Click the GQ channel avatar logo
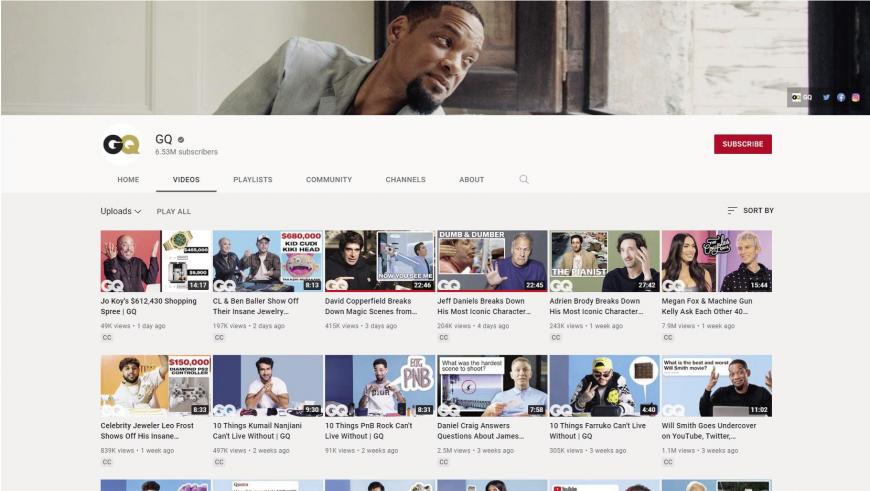 tap(122, 145)
